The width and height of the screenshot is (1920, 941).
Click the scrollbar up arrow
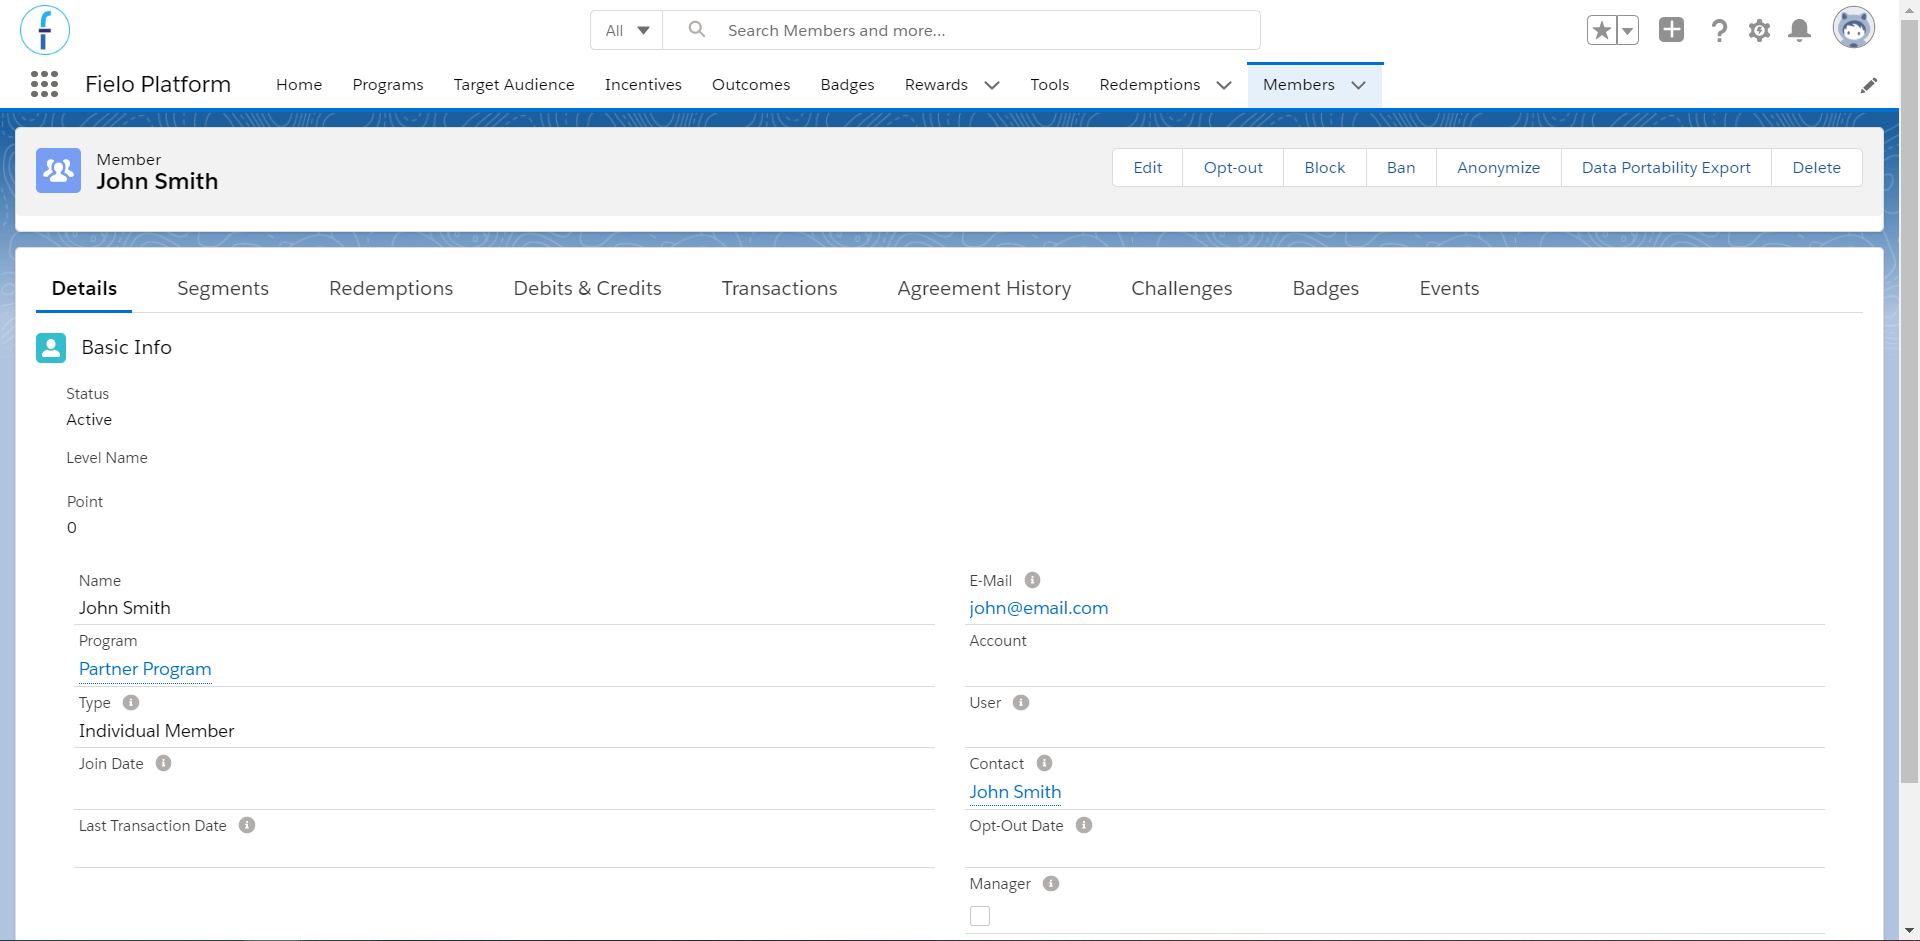click(x=1909, y=9)
